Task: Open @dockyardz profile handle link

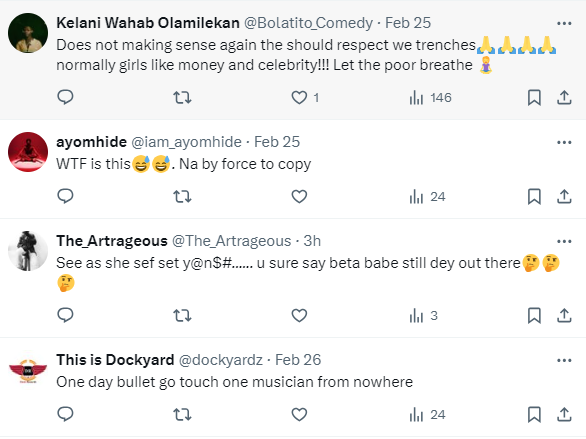Action: click(x=220, y=360)
